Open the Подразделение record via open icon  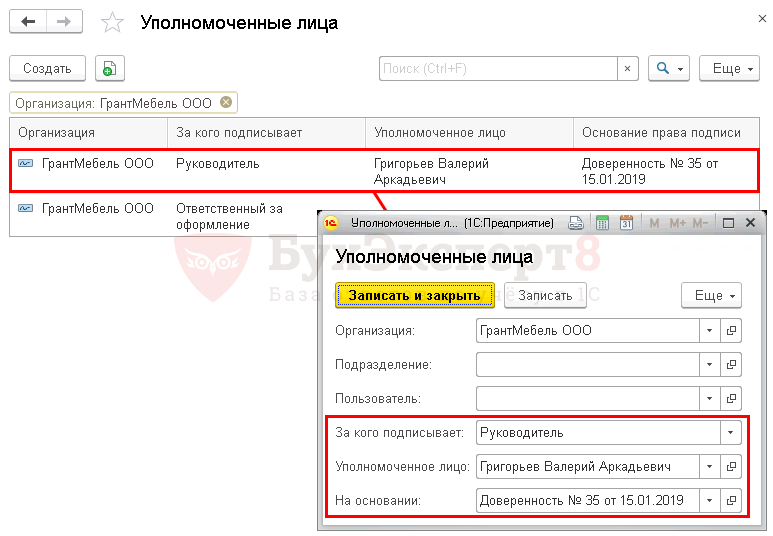coord(731,364)
